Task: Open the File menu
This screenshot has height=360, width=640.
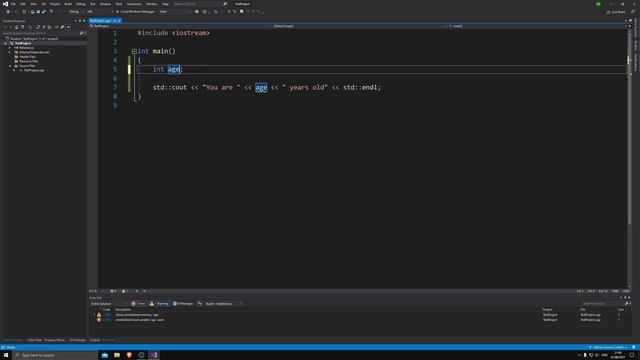Action: click(x=13, y=4)
